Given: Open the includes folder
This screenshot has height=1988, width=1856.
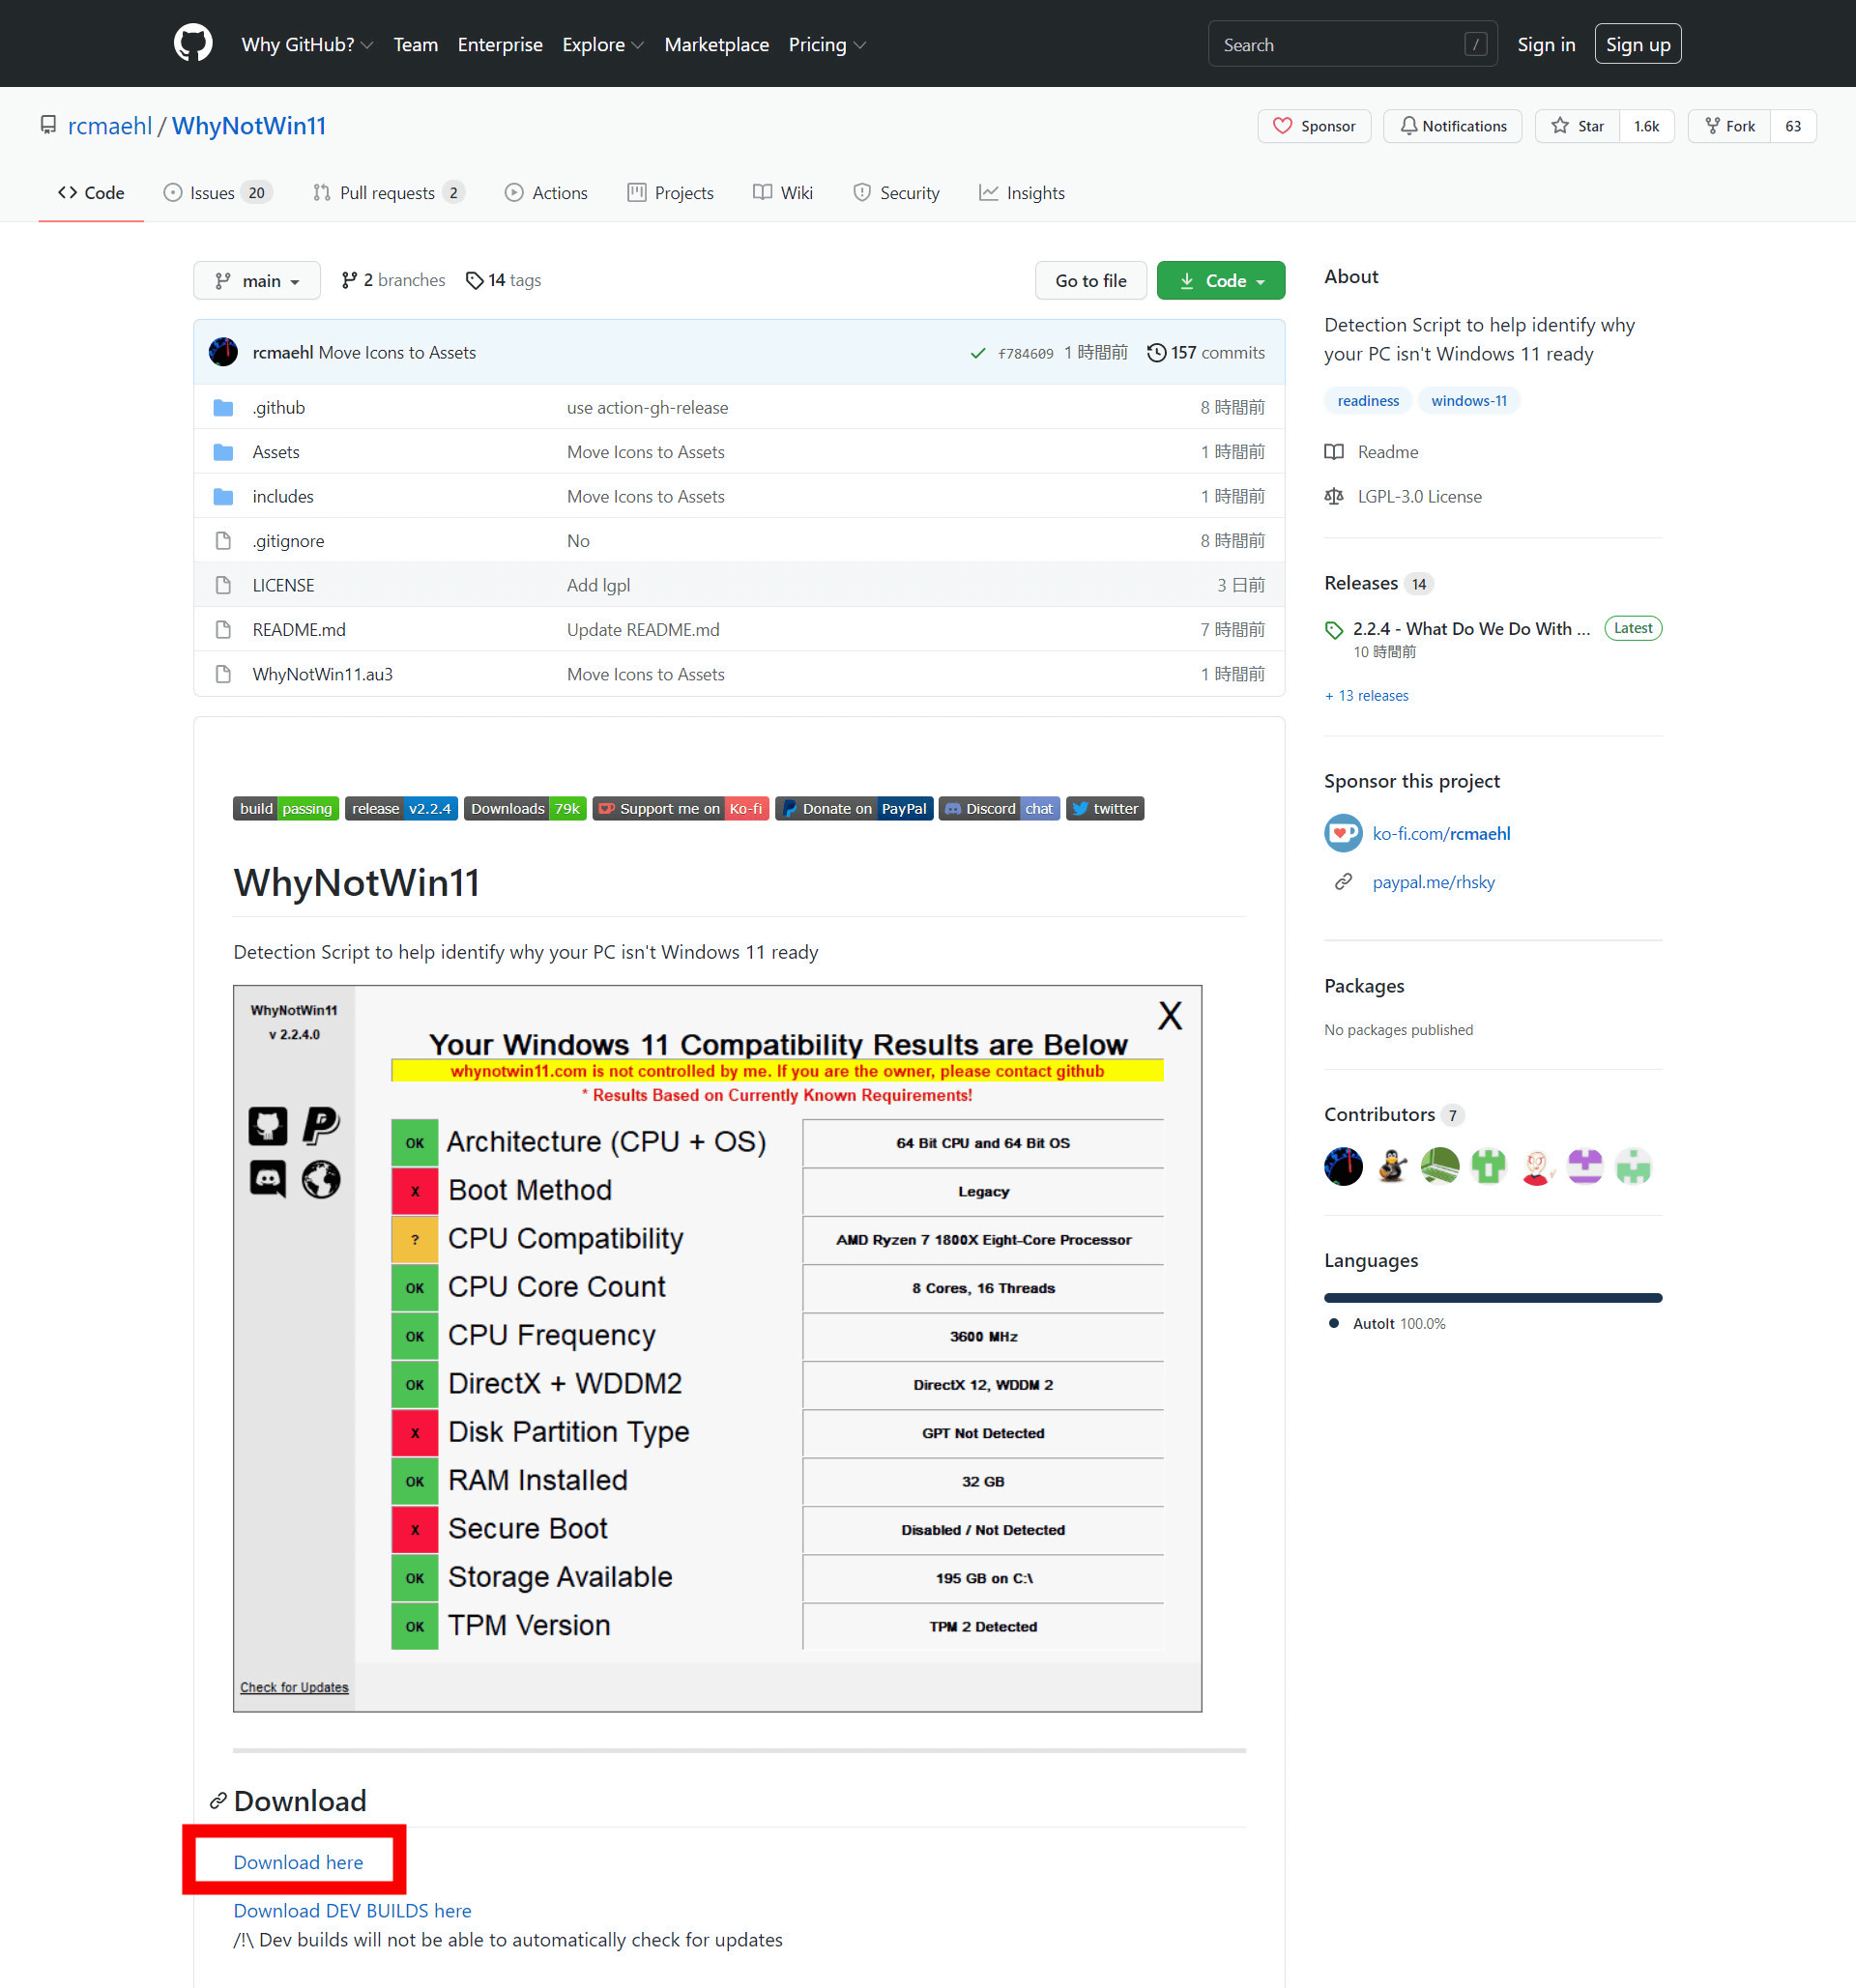Looking at the screenshot, I should coord(283,496).
